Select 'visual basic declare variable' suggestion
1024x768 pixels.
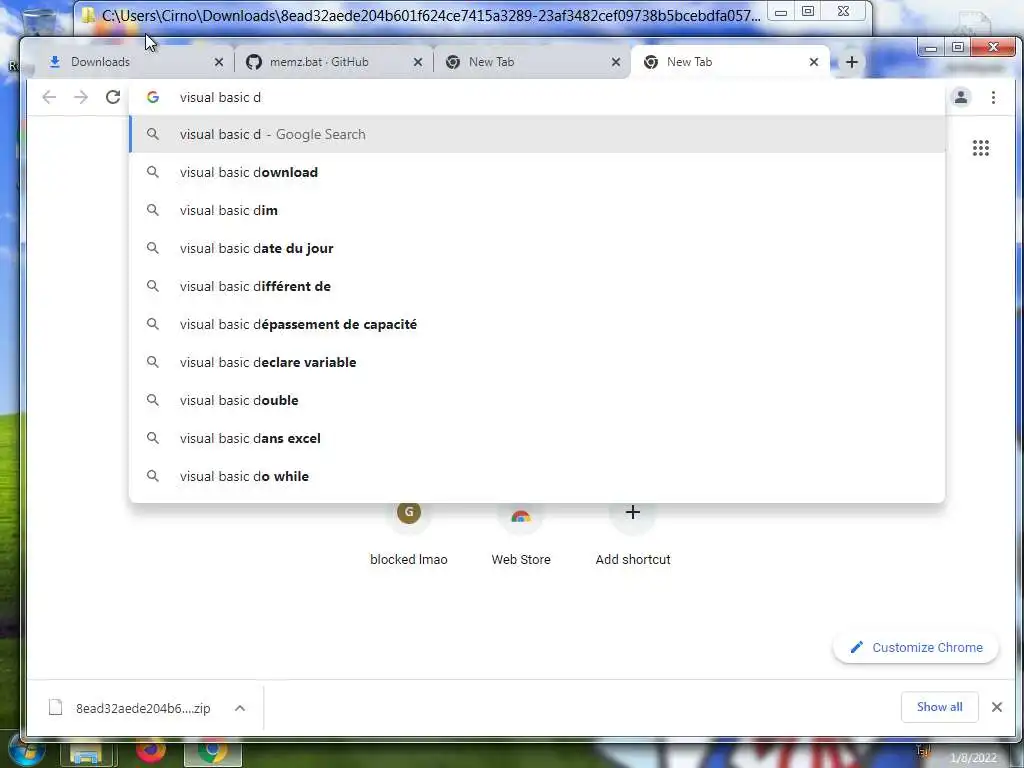point(537,362)
